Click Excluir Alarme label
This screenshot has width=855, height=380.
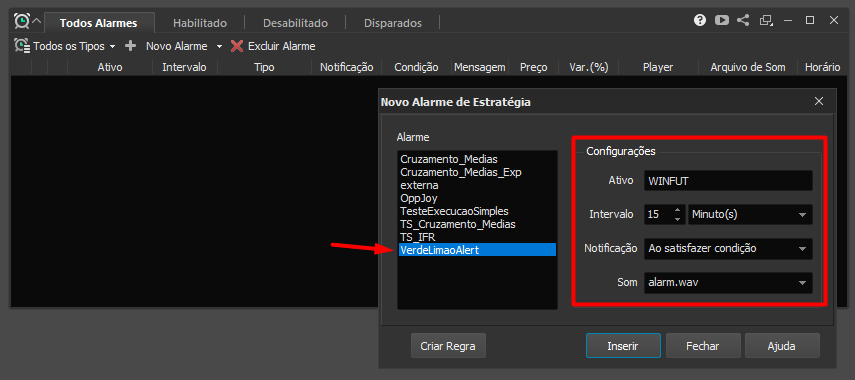pos(281,46)
